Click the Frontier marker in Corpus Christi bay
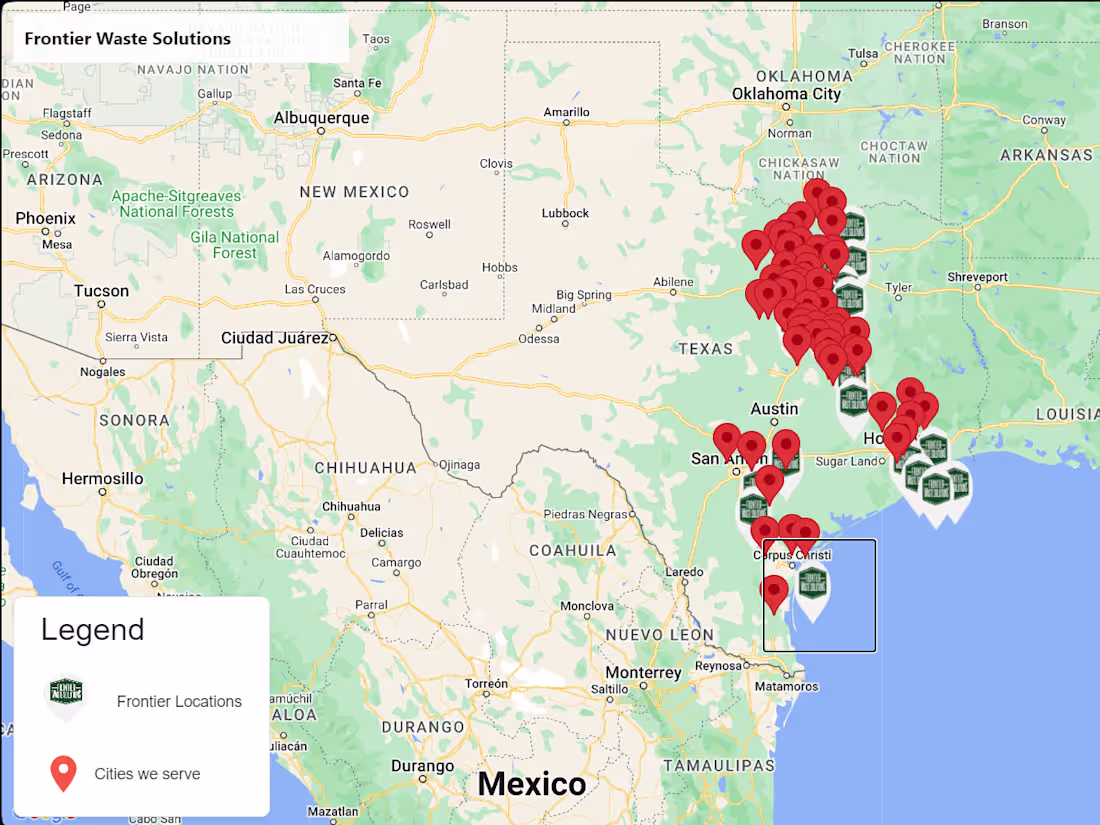 (812, 584)
